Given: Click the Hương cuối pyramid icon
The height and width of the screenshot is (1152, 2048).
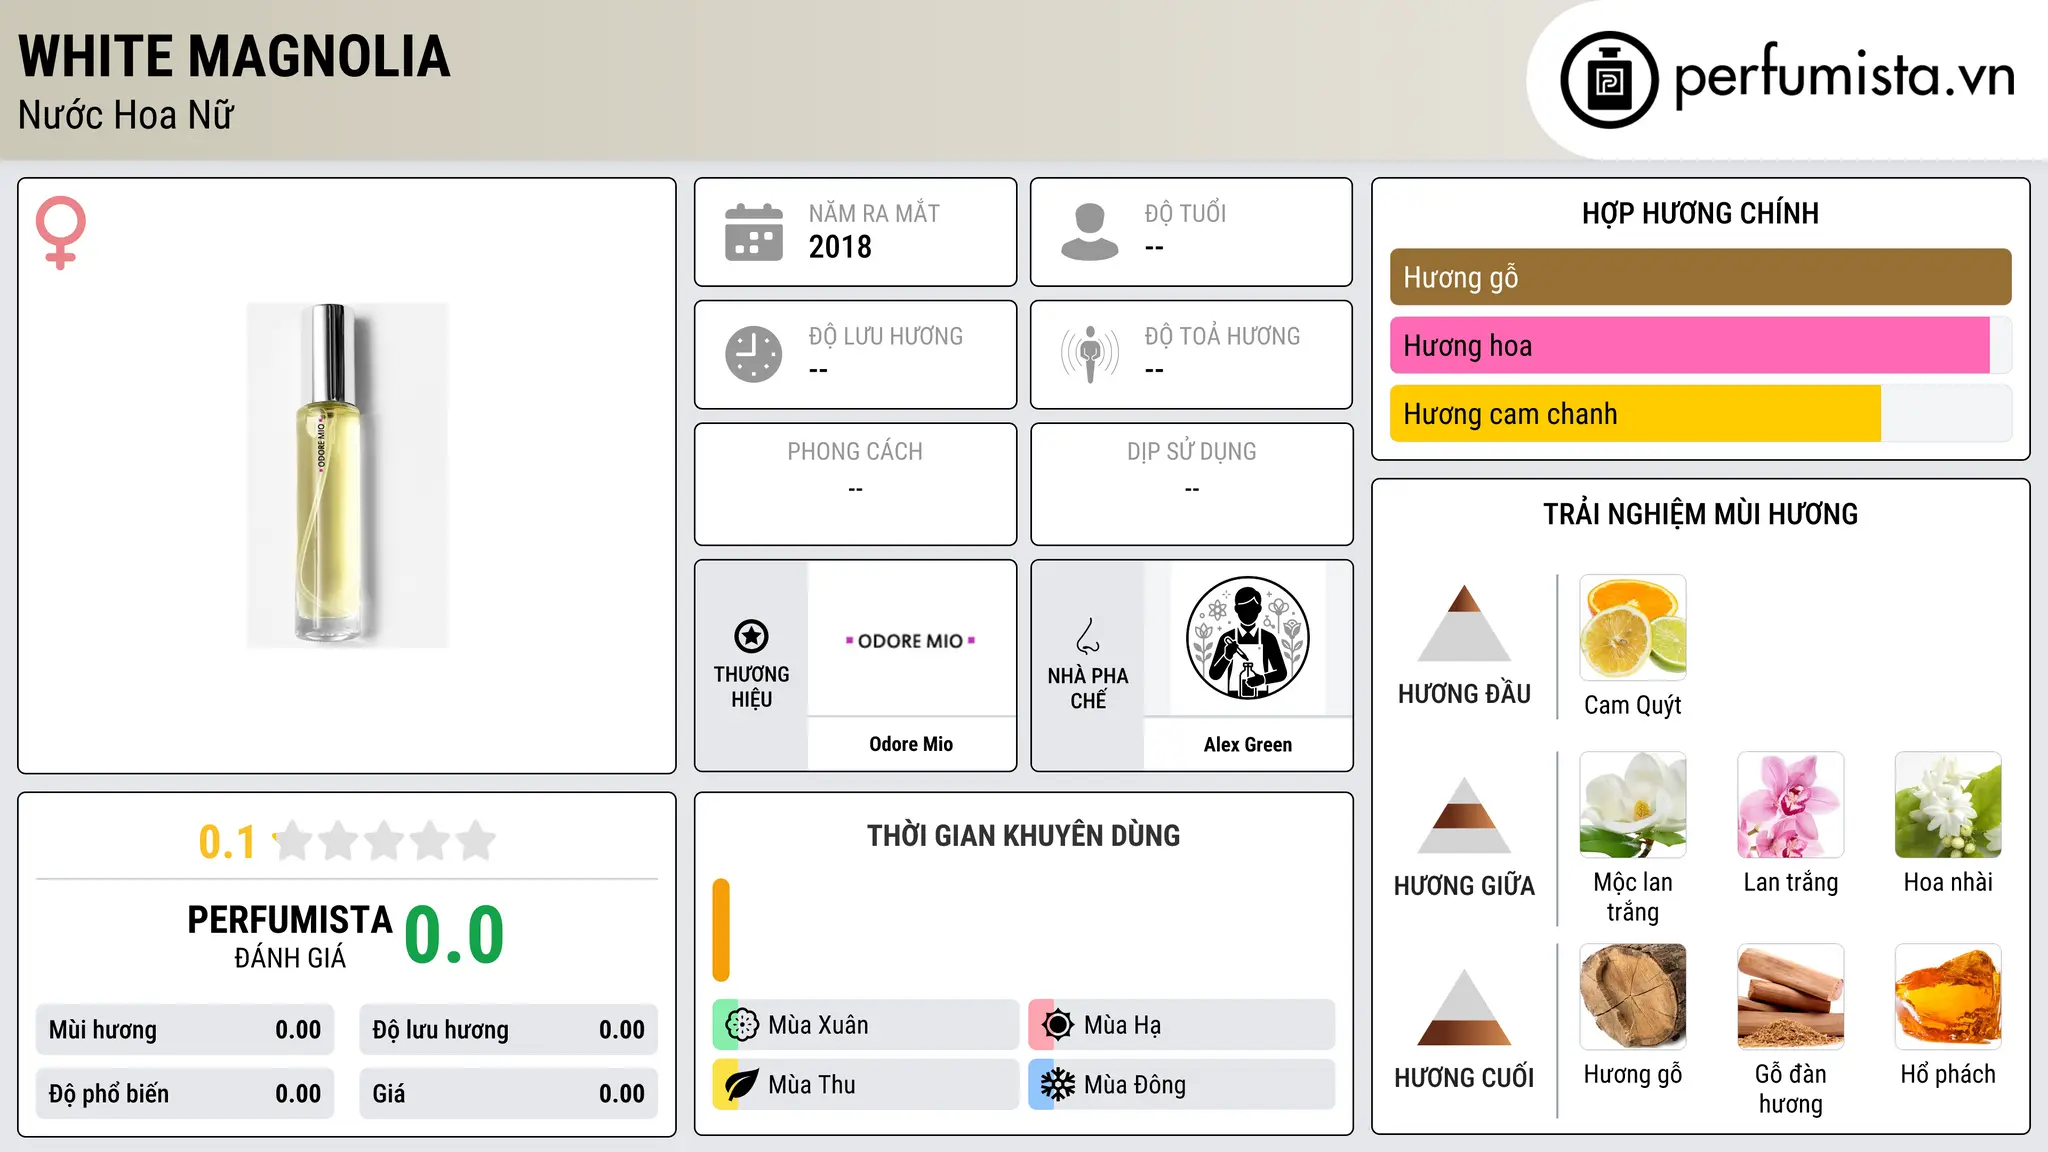Looking at the screenshot, I should (x=1464, y=1007).
